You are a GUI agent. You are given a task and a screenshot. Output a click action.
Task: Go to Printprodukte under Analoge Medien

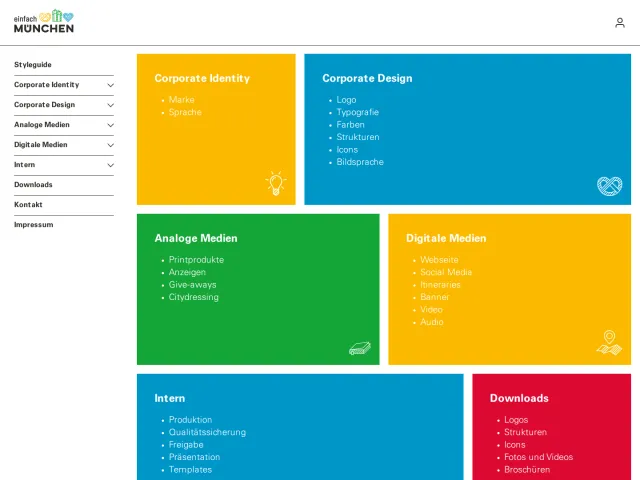pos(196,260)
